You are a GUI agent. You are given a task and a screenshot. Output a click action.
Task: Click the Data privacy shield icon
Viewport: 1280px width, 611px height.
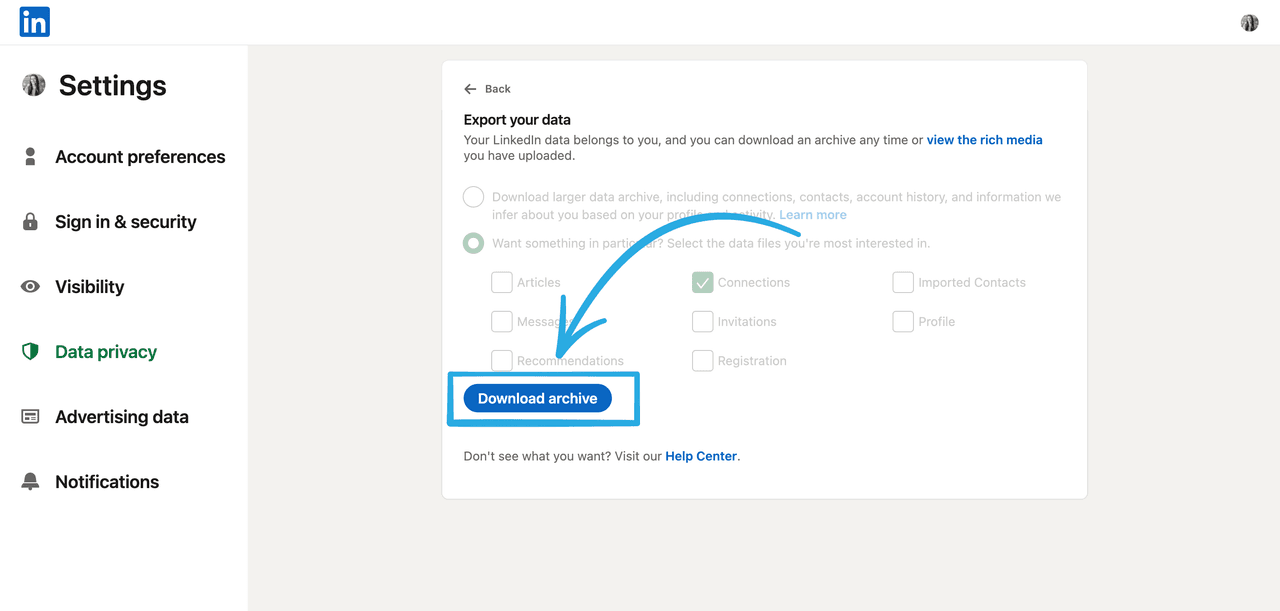[x=30, y=352]
